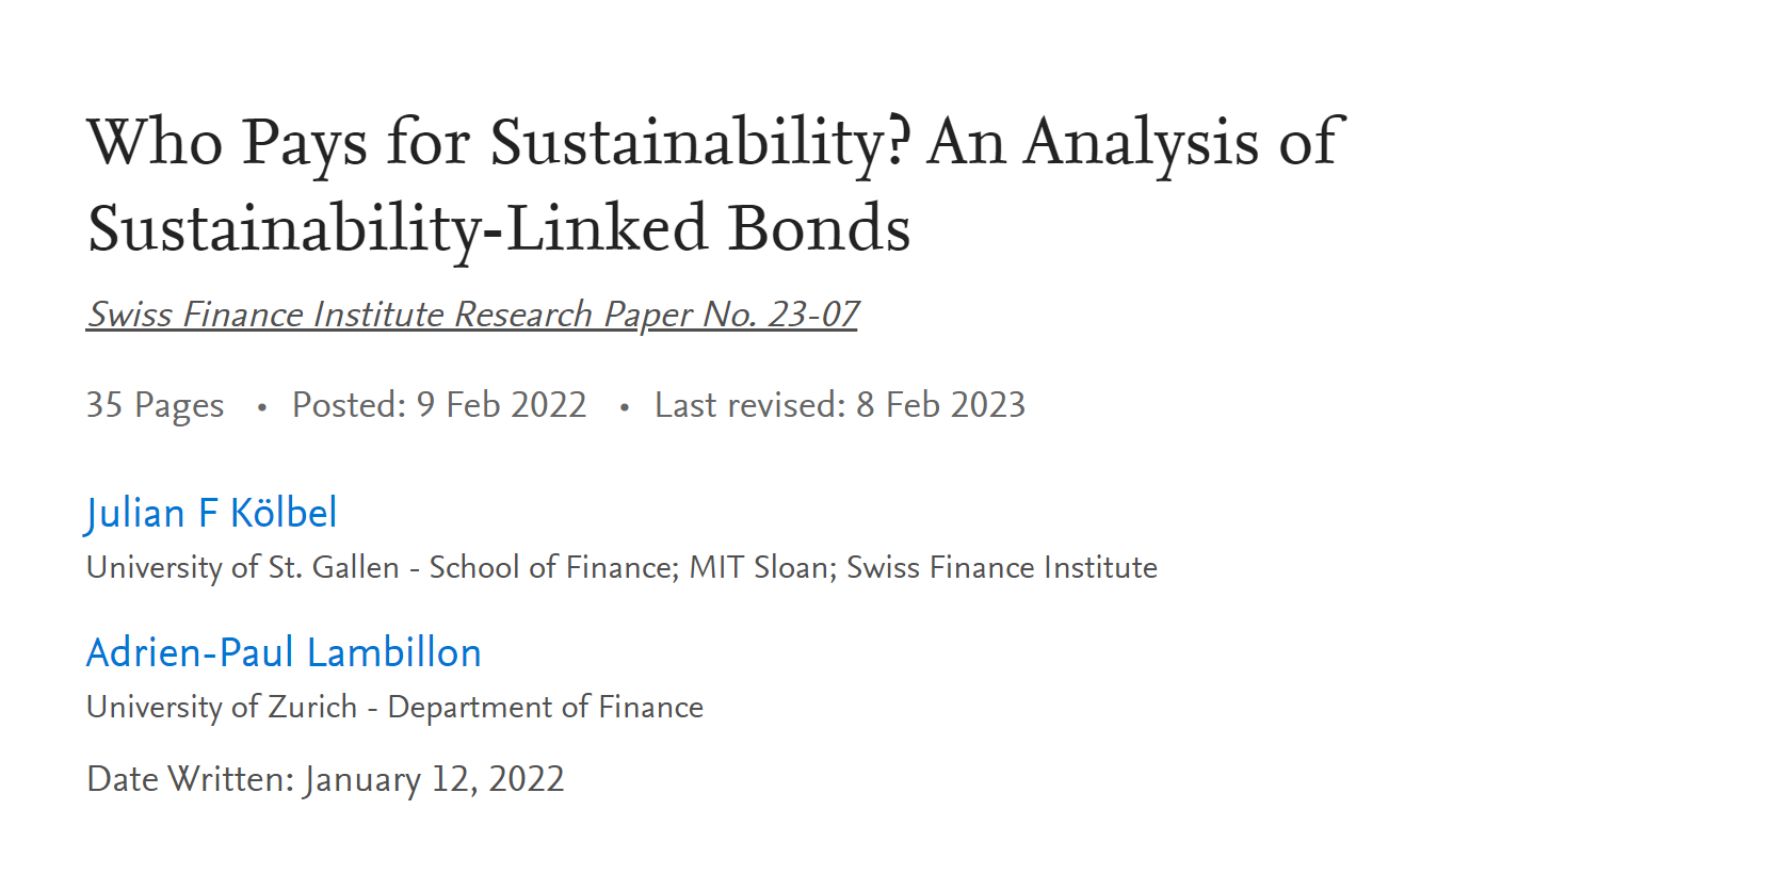The image size is (1772, 886).
Task: Click the 'Sustainability-Linked Bonds' title line
Action: pyautogui.click(x=499, y=229)
